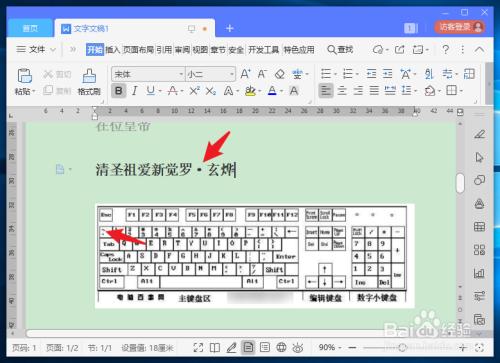Click the share export icon in toolbar
This screenshot has height=363, width=500.
coord(400,50)
